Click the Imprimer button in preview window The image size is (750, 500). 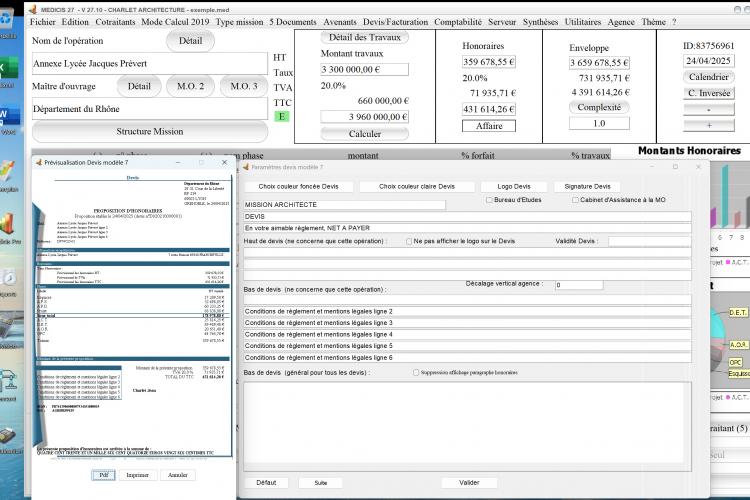(x=137, y=475)
